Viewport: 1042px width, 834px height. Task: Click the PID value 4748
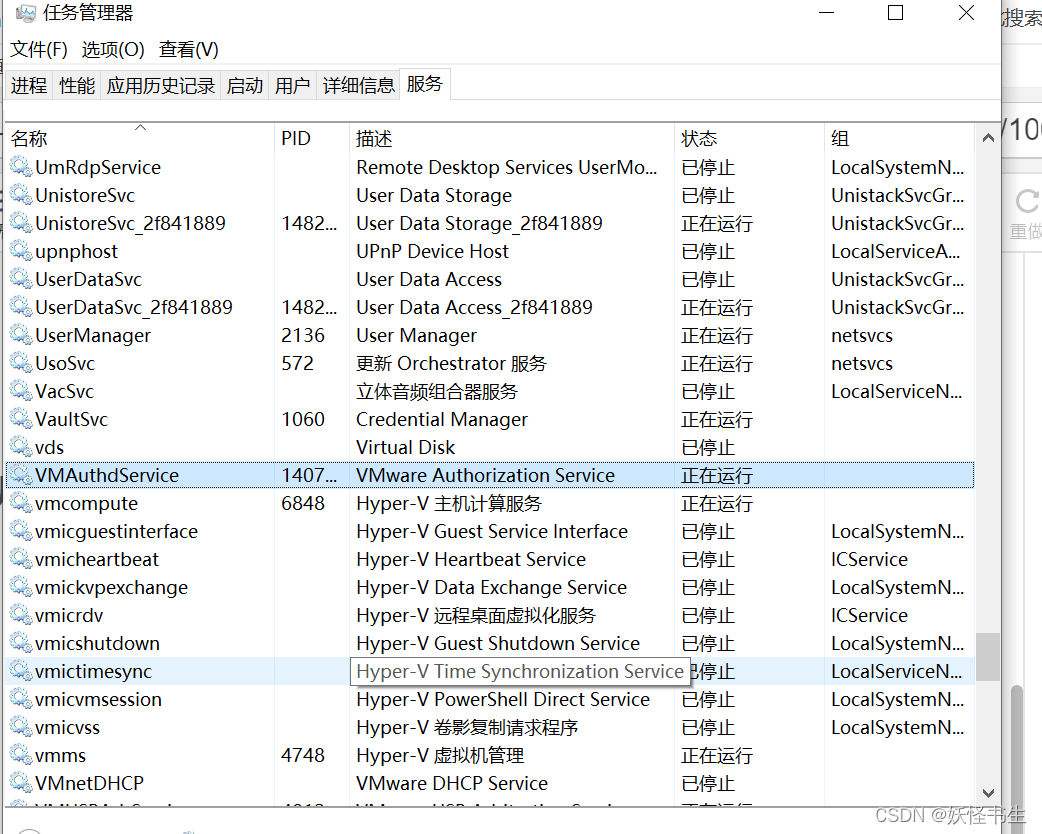point(303,755)
